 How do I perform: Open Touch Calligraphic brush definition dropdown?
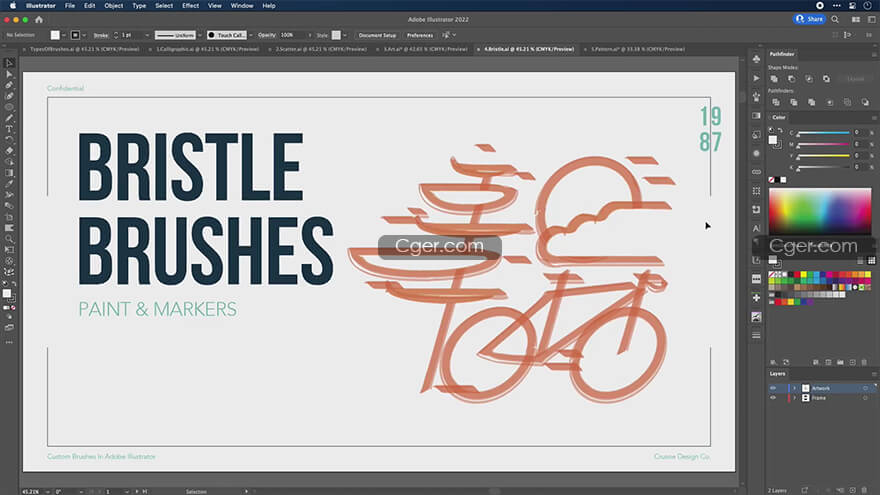[x=250, y=35]
